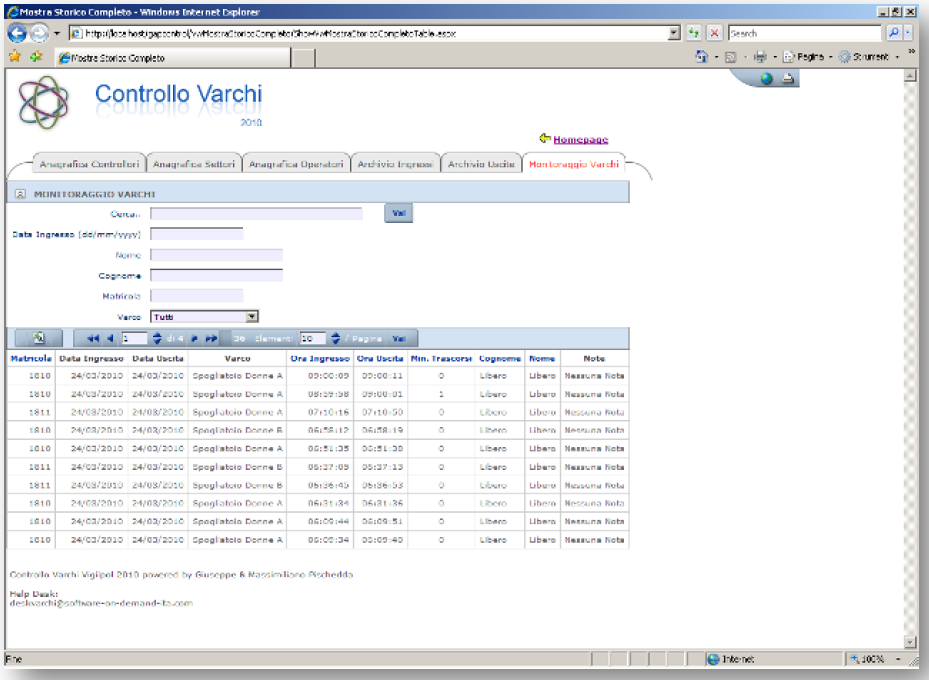Click the help desk email address
This screenshot has width=929, height=680.
(101, 603)
